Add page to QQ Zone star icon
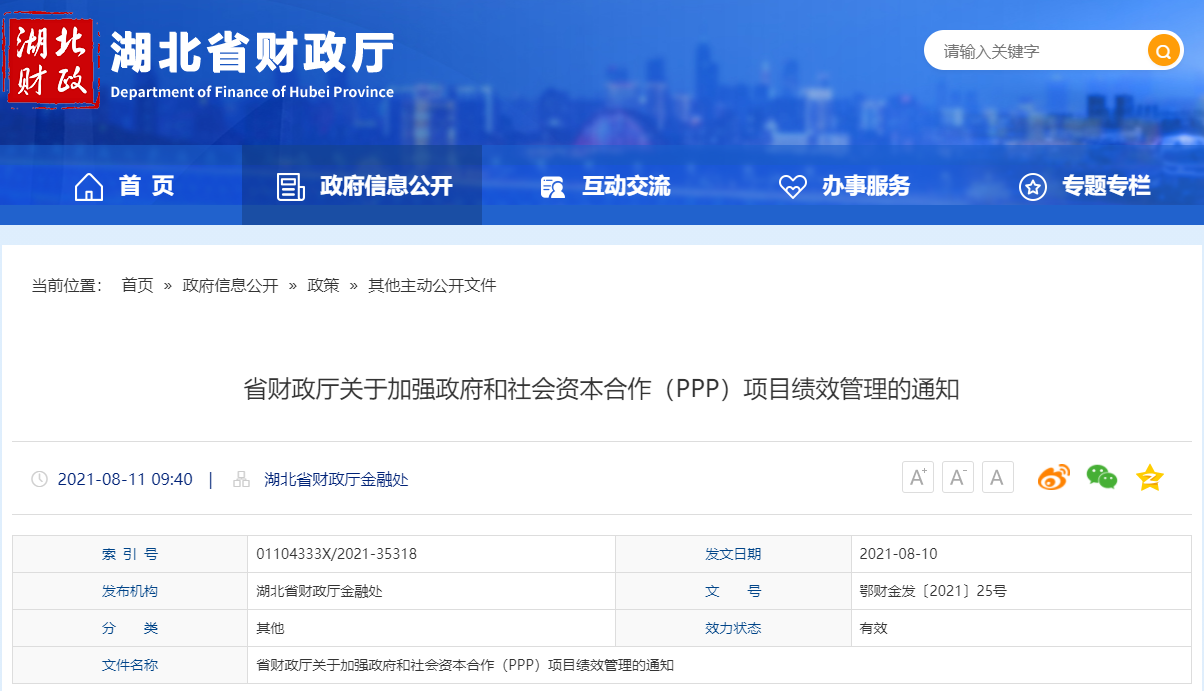The height and width of the screenshot is (691, 1204). point(1150,478)
